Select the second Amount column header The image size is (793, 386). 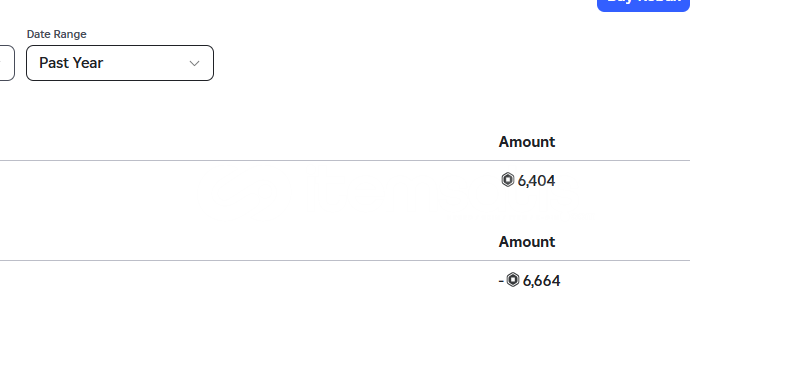pyautogui.click(x=526, y=242)
